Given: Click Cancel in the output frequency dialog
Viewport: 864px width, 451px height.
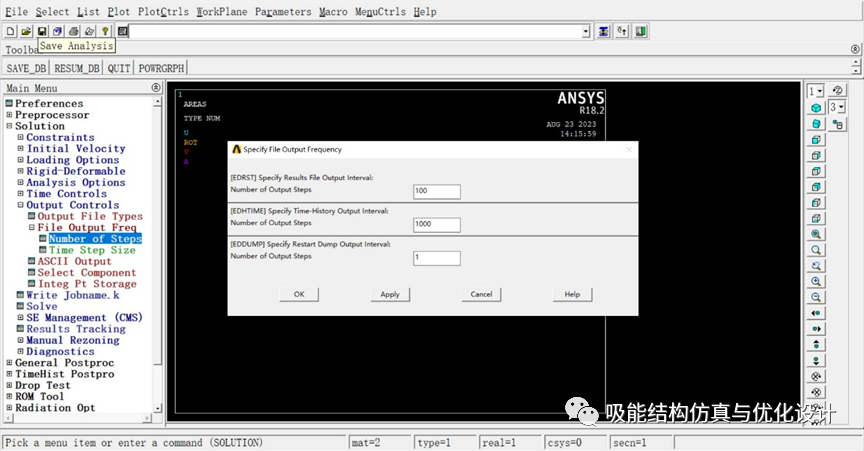Looking at the screenshot, I should [x=481, y=294].
